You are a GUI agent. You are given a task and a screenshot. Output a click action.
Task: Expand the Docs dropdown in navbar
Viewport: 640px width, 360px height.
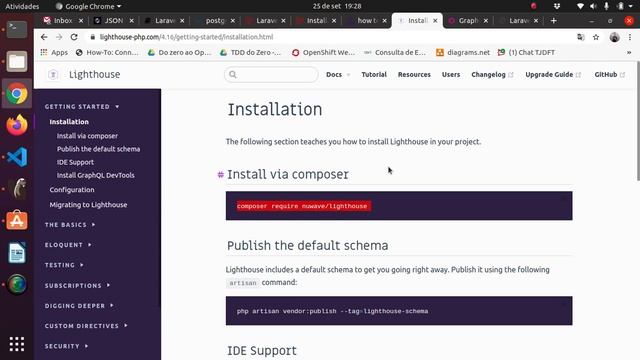(x=338, y=74)
